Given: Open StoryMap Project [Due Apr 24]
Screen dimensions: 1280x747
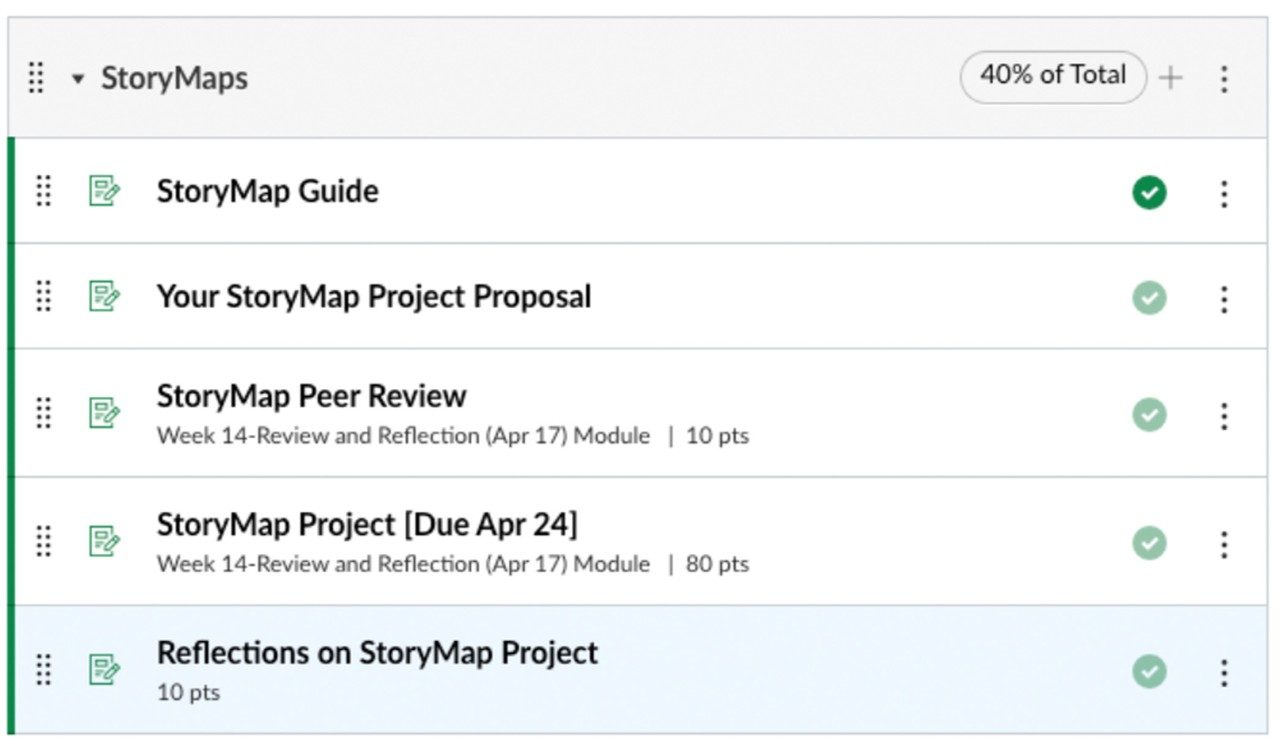Looking at the screenshot, I should coord(367,524).
